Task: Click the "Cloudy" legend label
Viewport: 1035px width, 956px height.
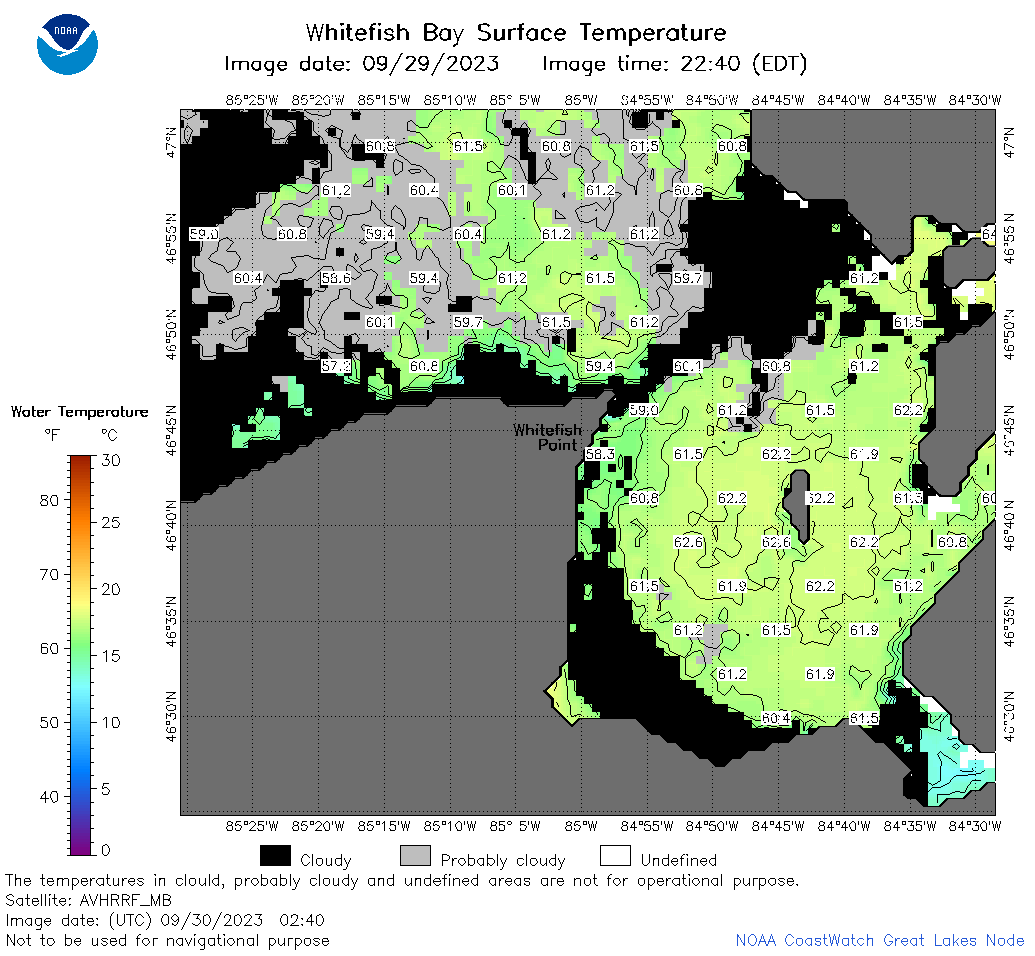Action: (325, 860)
